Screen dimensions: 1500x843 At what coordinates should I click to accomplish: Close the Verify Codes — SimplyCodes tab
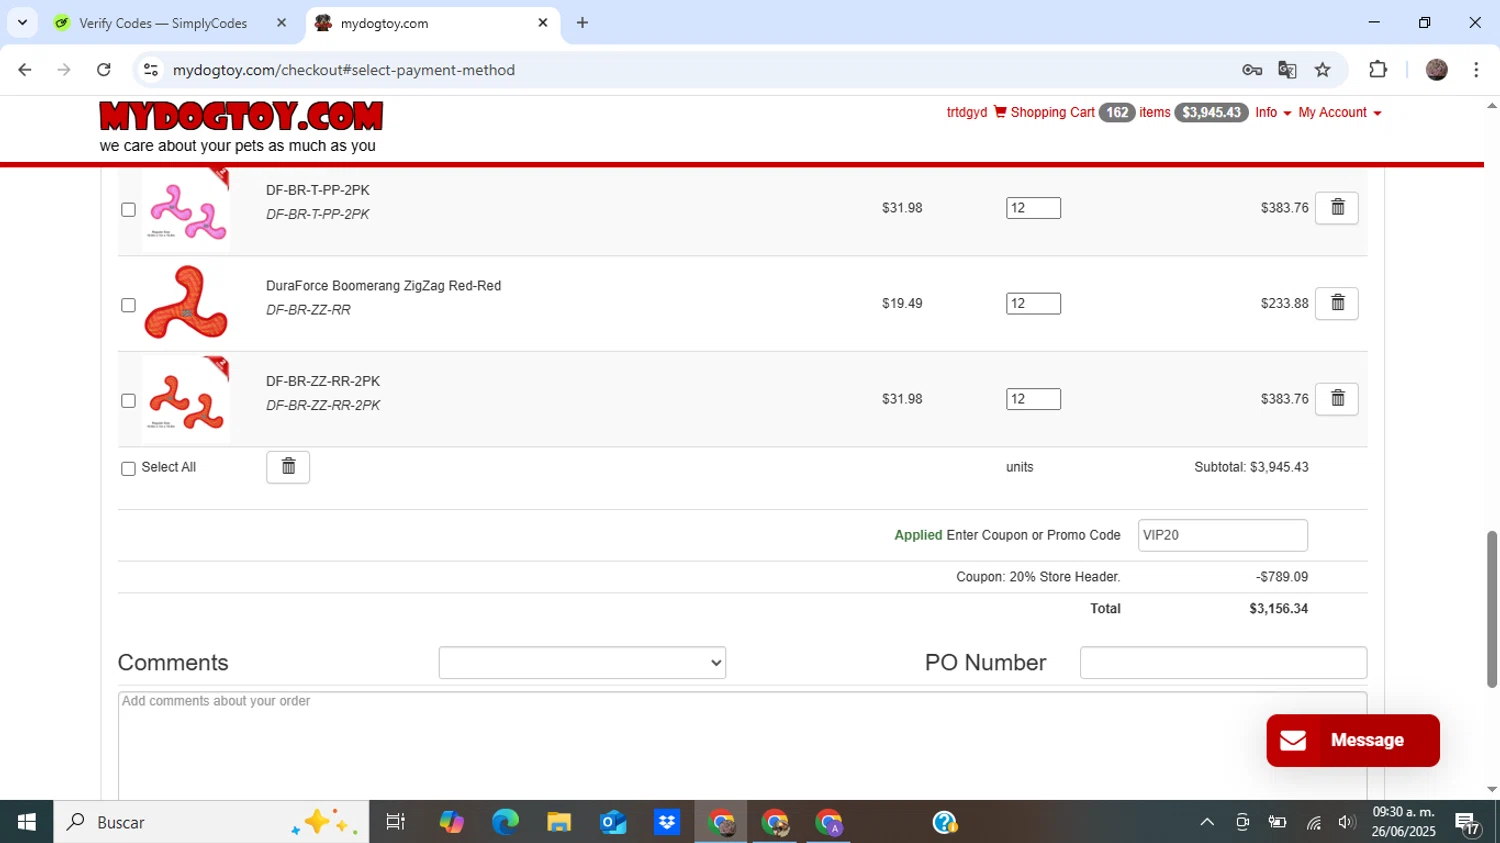[281, 23]
